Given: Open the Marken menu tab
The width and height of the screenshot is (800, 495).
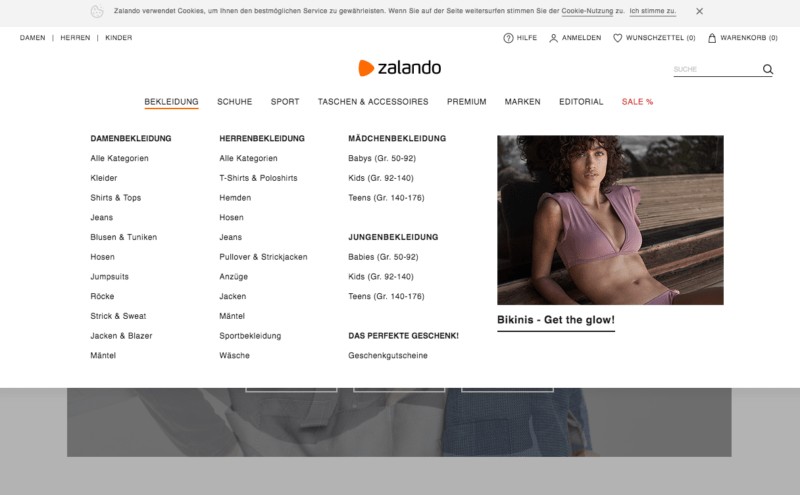Looking at the screenshot, I should tap(522, 102).
